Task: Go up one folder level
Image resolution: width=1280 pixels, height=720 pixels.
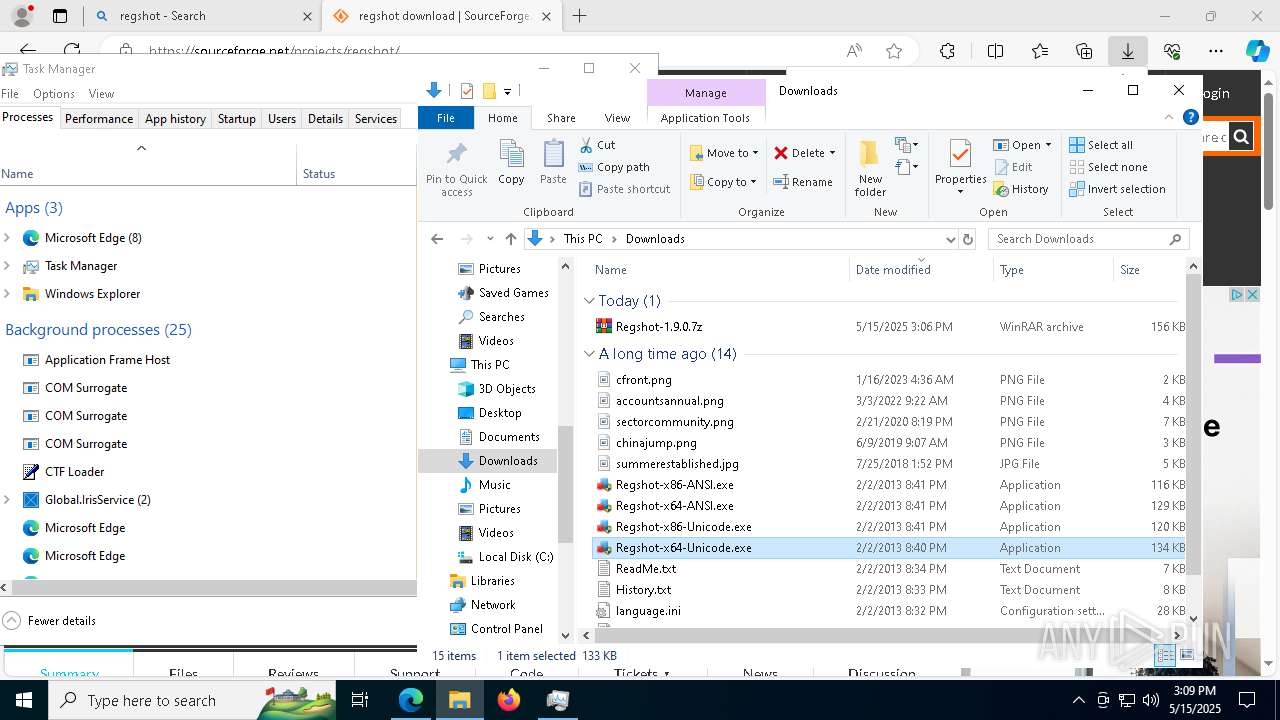Action: tap(511, 239)
